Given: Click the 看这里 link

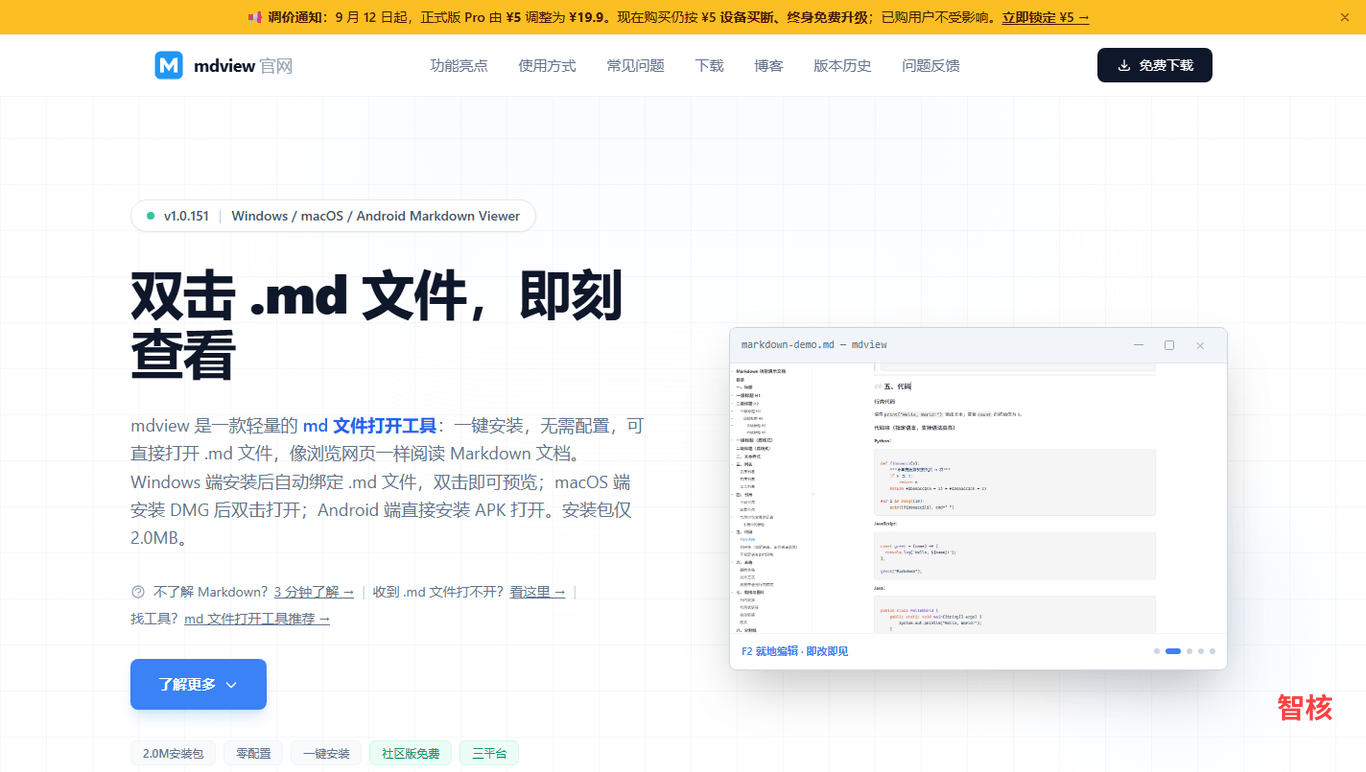Looking at the screenshot, I should pyautogui.click(x=538, y=592).
